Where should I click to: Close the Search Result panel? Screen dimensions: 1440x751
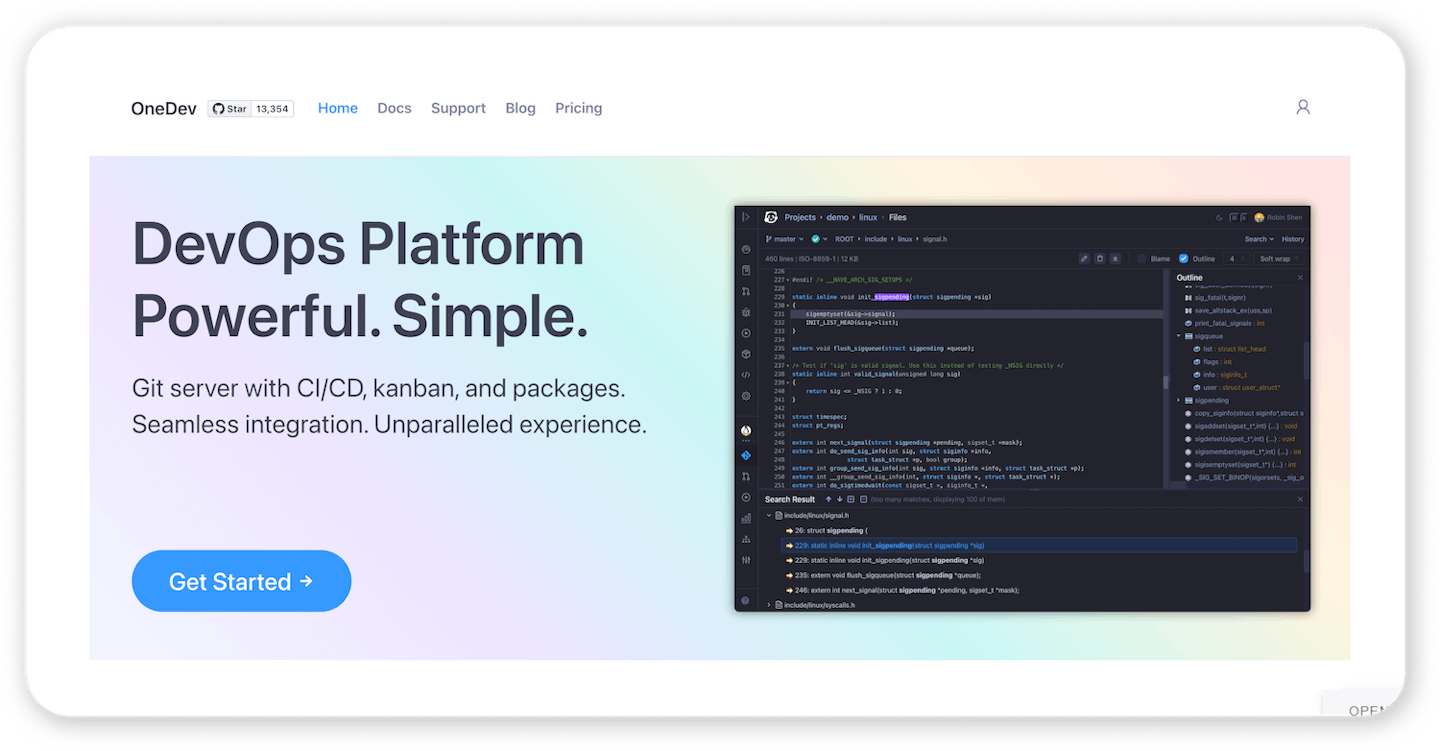coord(1300,499)
